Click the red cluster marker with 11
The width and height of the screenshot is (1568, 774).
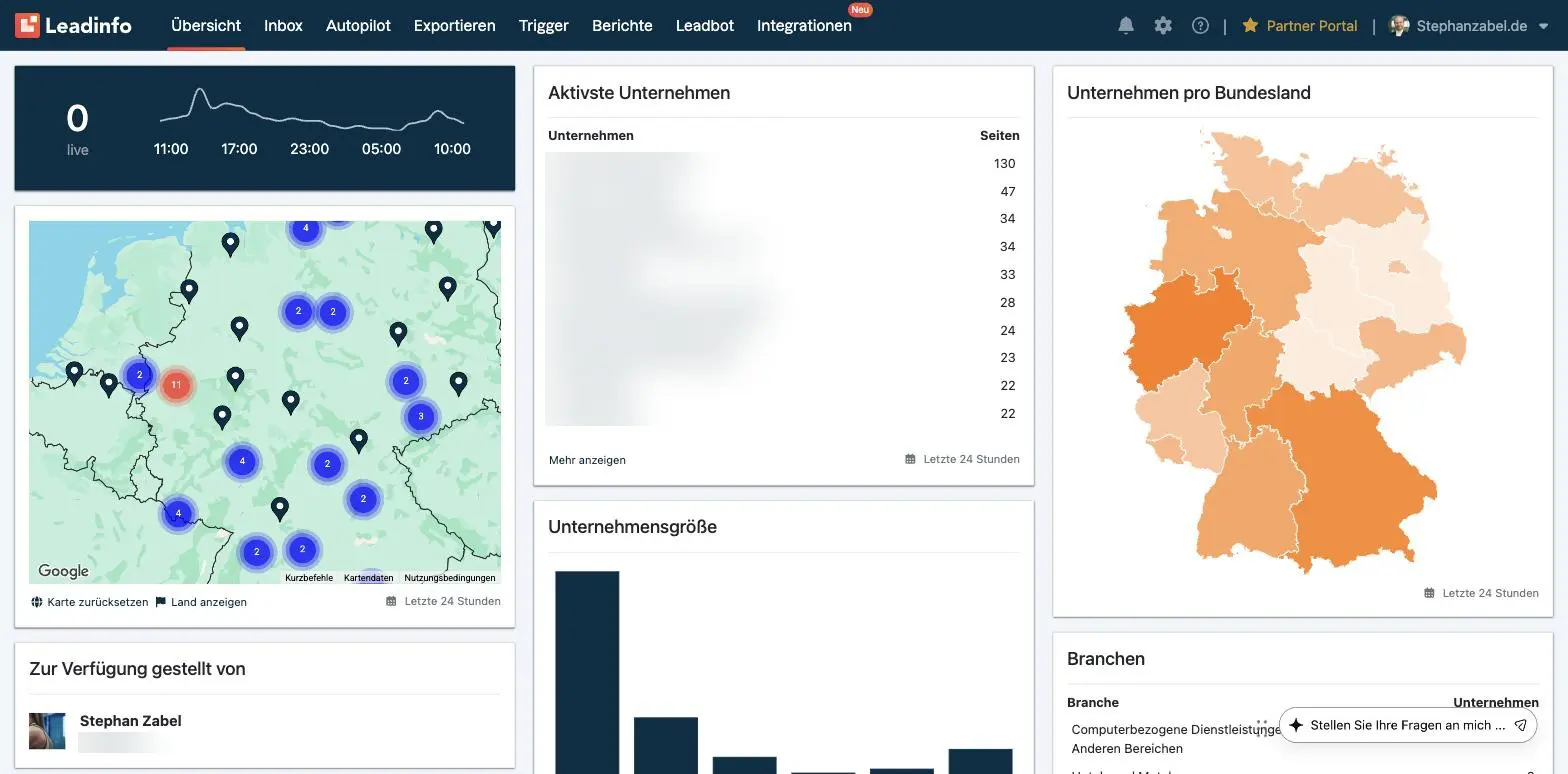point(176,385)
